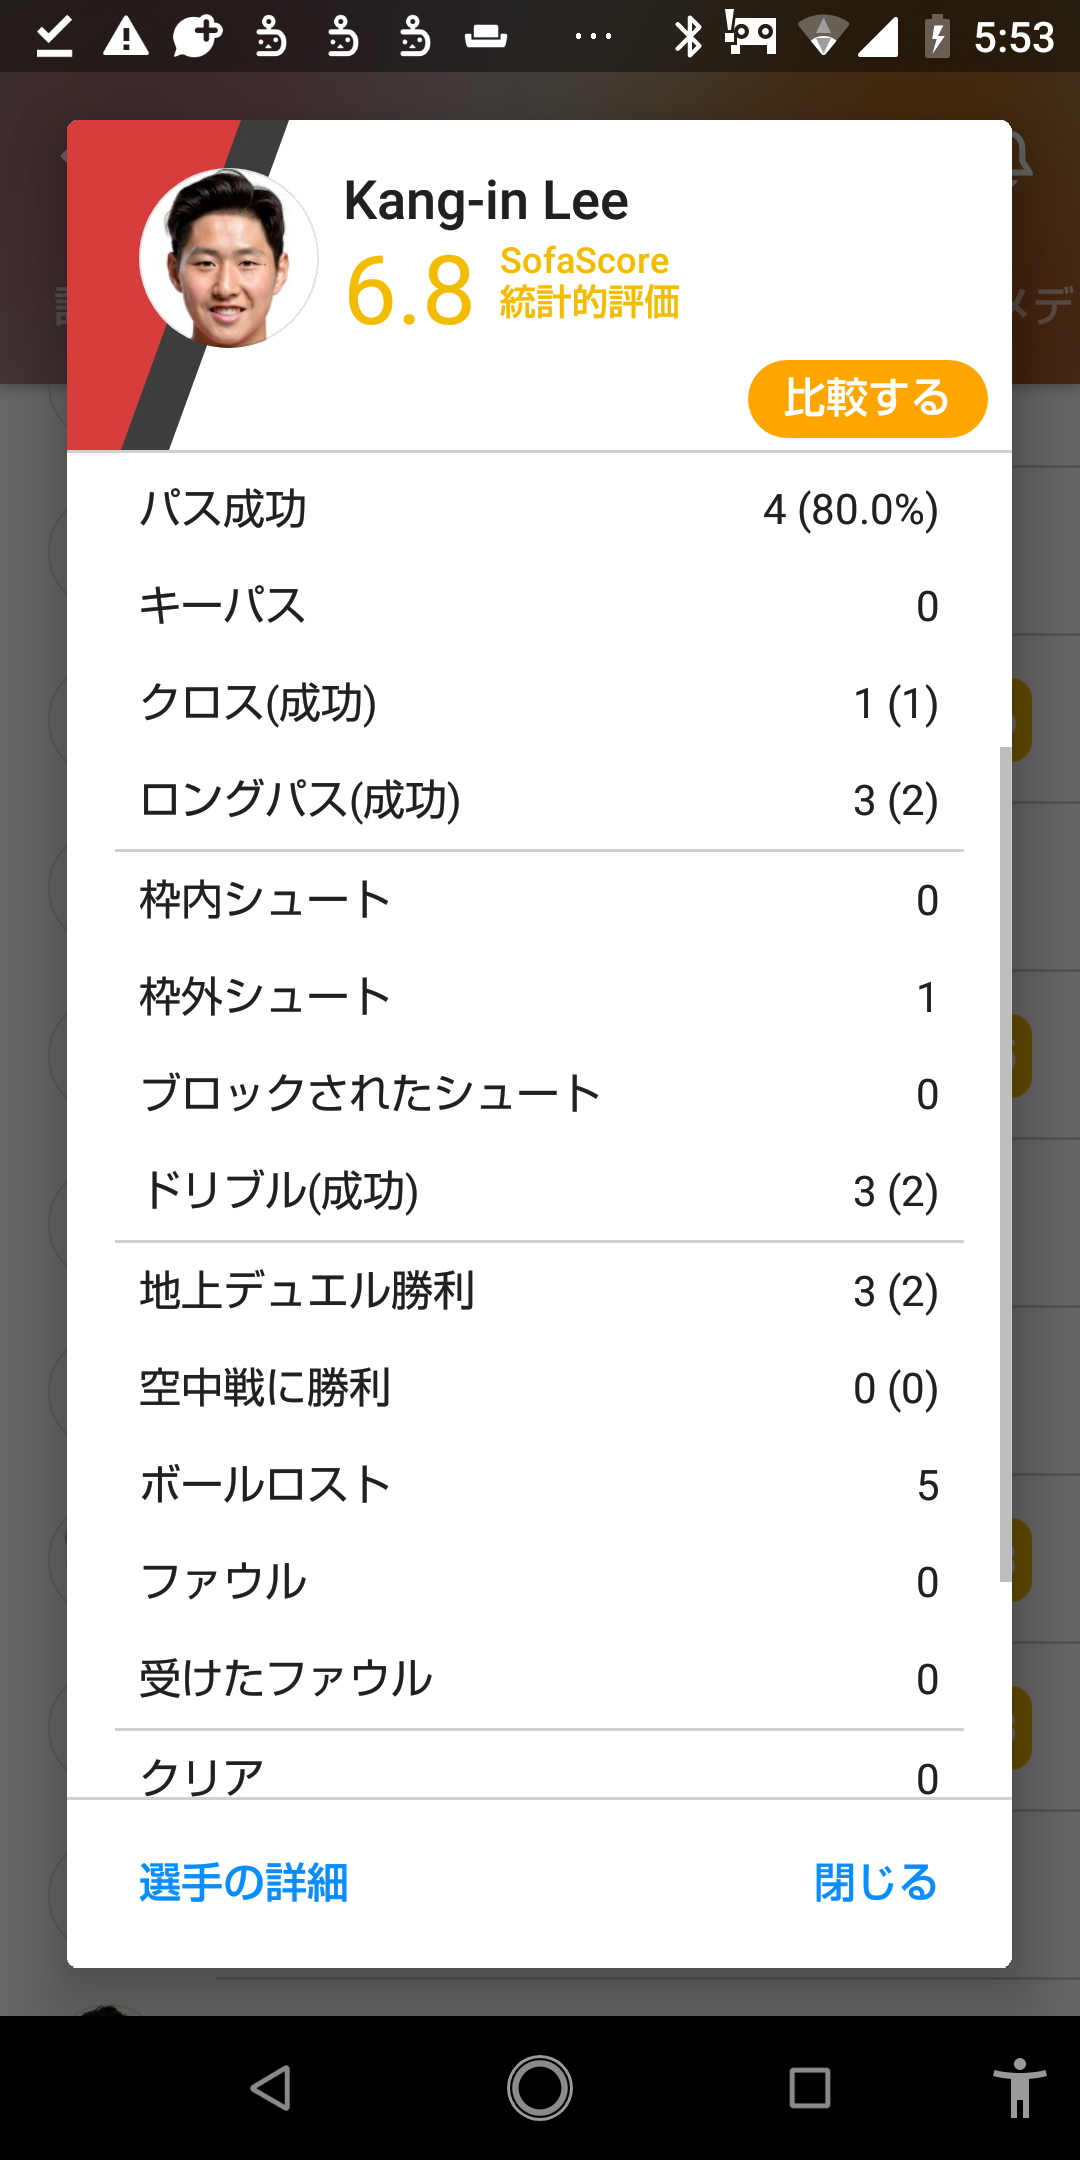Tap Bluetooth icon in status bar
Viewport: 1080px width, 2160px height.
[688, 38]
